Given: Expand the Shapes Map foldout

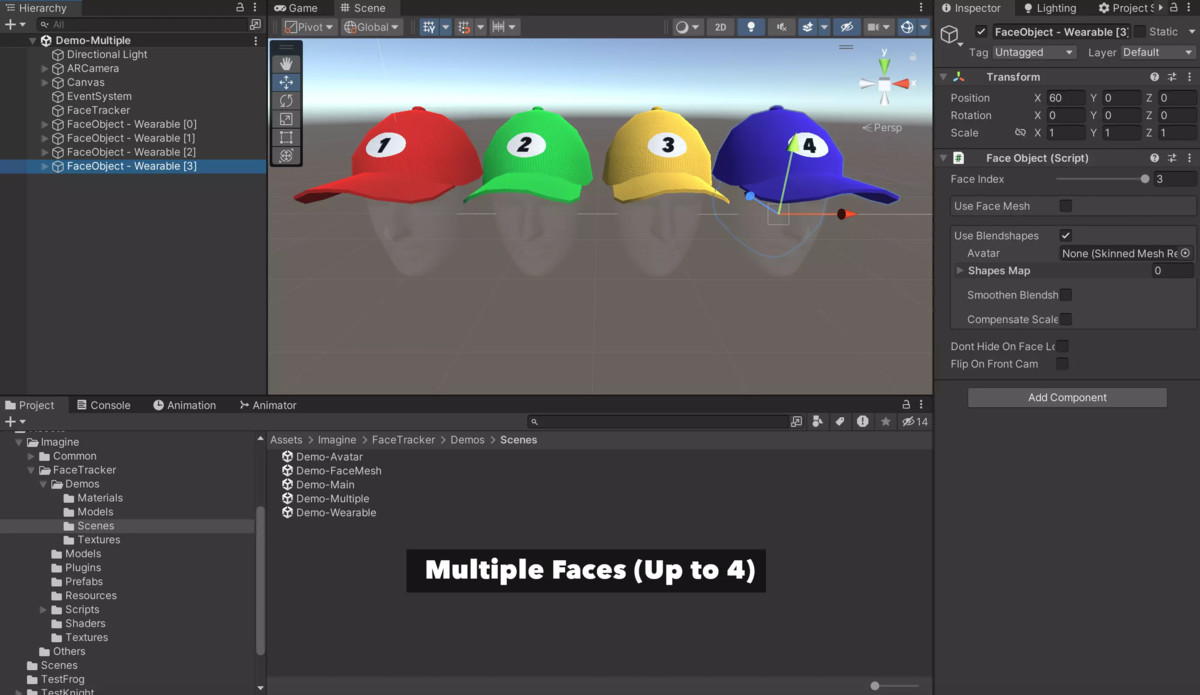Looking at the screenshot, I should 960,270.
